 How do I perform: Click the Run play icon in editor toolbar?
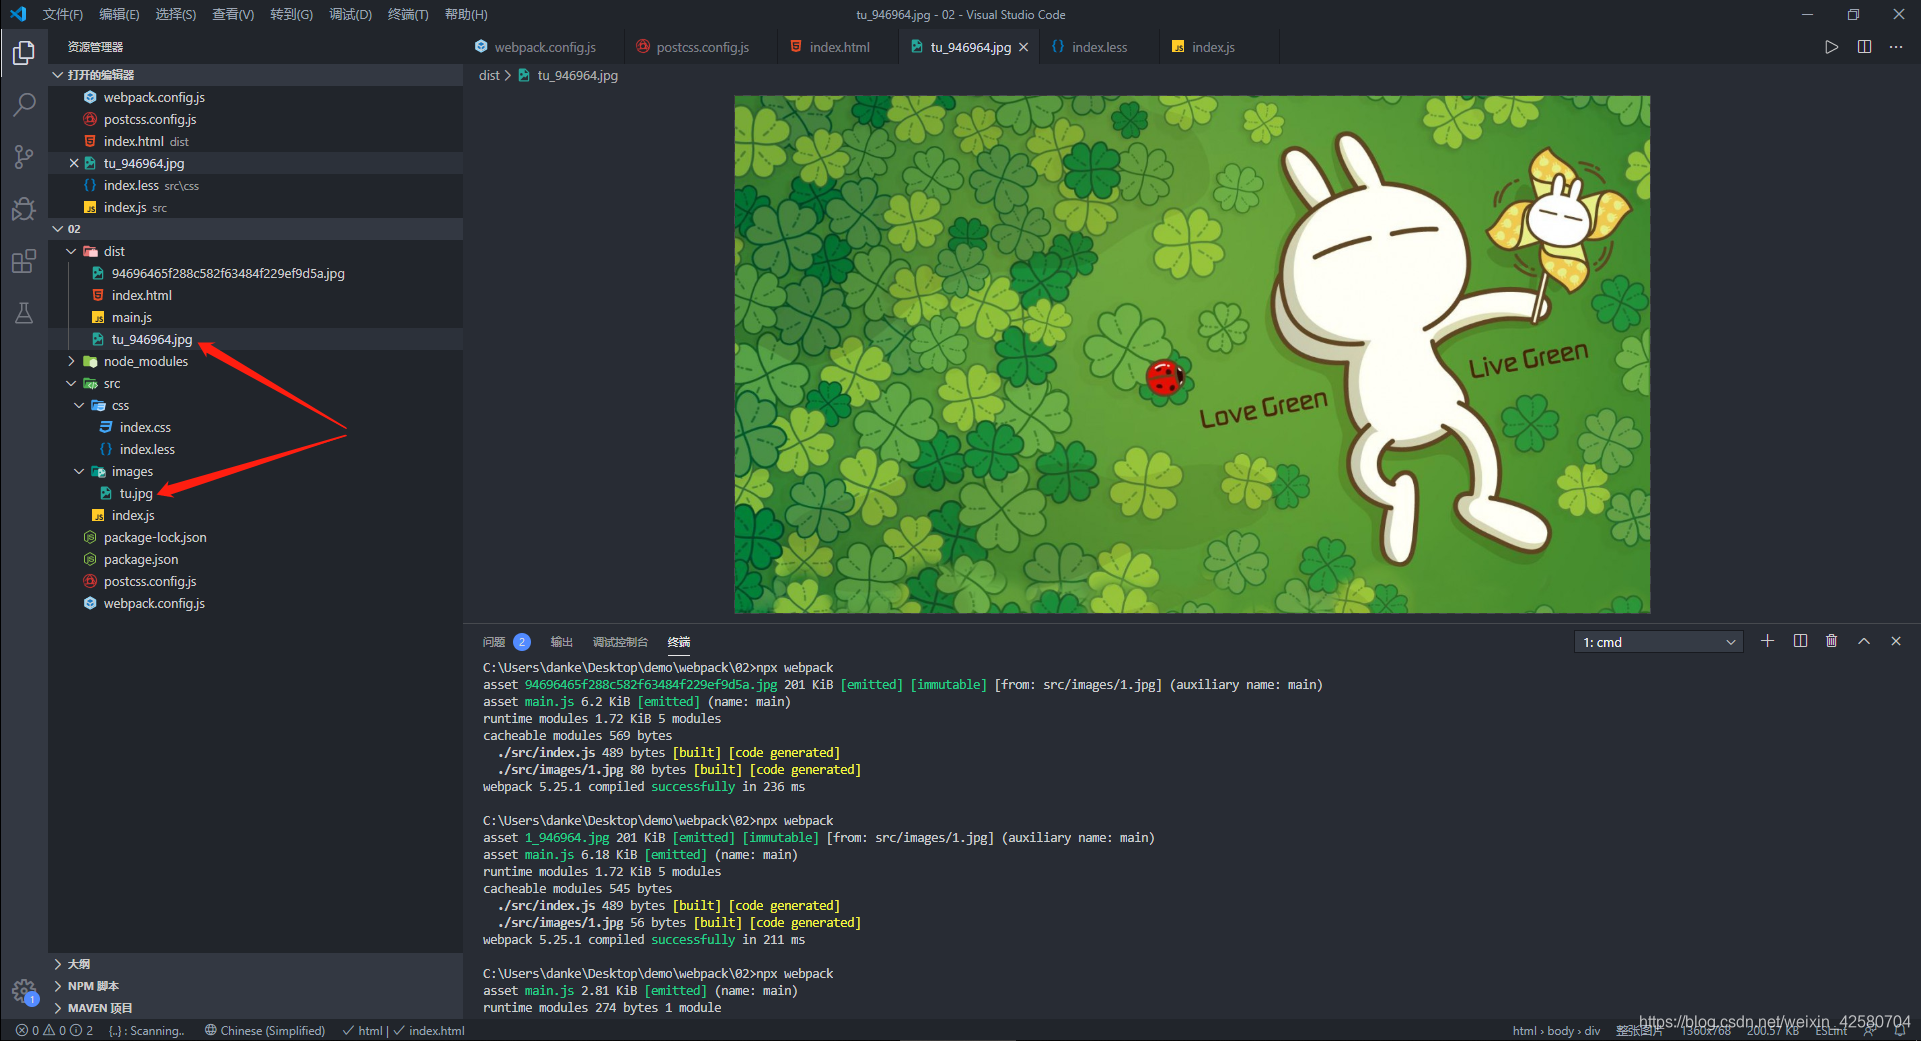[x=1831, y=47]
